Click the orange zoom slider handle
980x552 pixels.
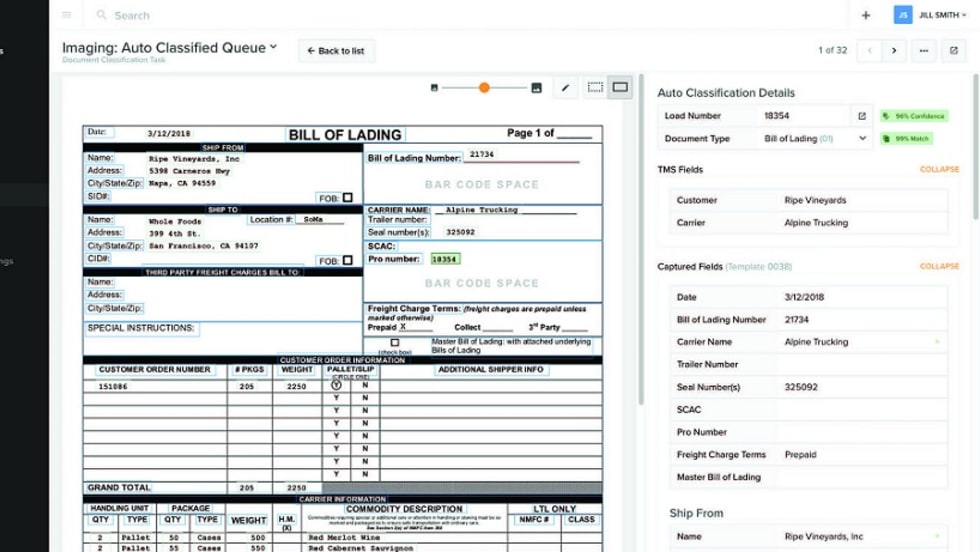pyautogui.click(x=484, y=88)
